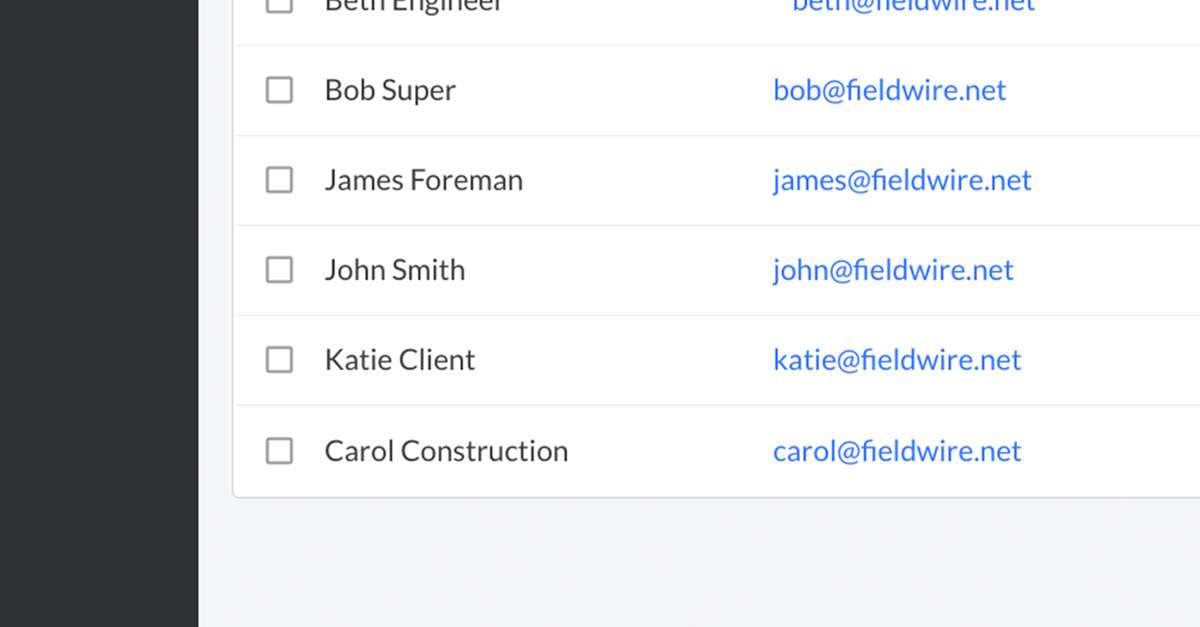The image size is (1200, 627).
Task: Click the Carol Construction name
Action: coord(446,451)
